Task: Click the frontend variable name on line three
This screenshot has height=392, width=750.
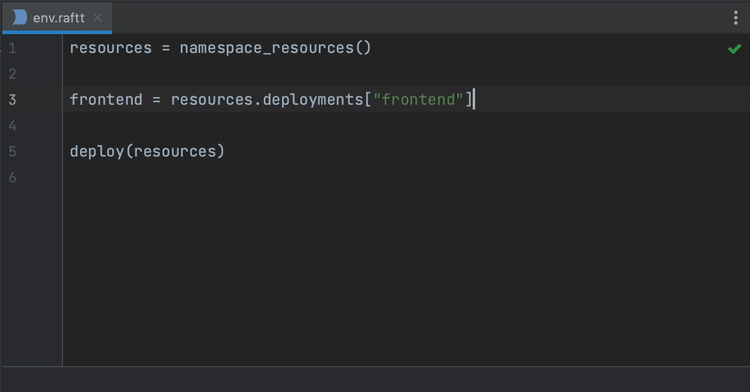Action: click(106, 99)
